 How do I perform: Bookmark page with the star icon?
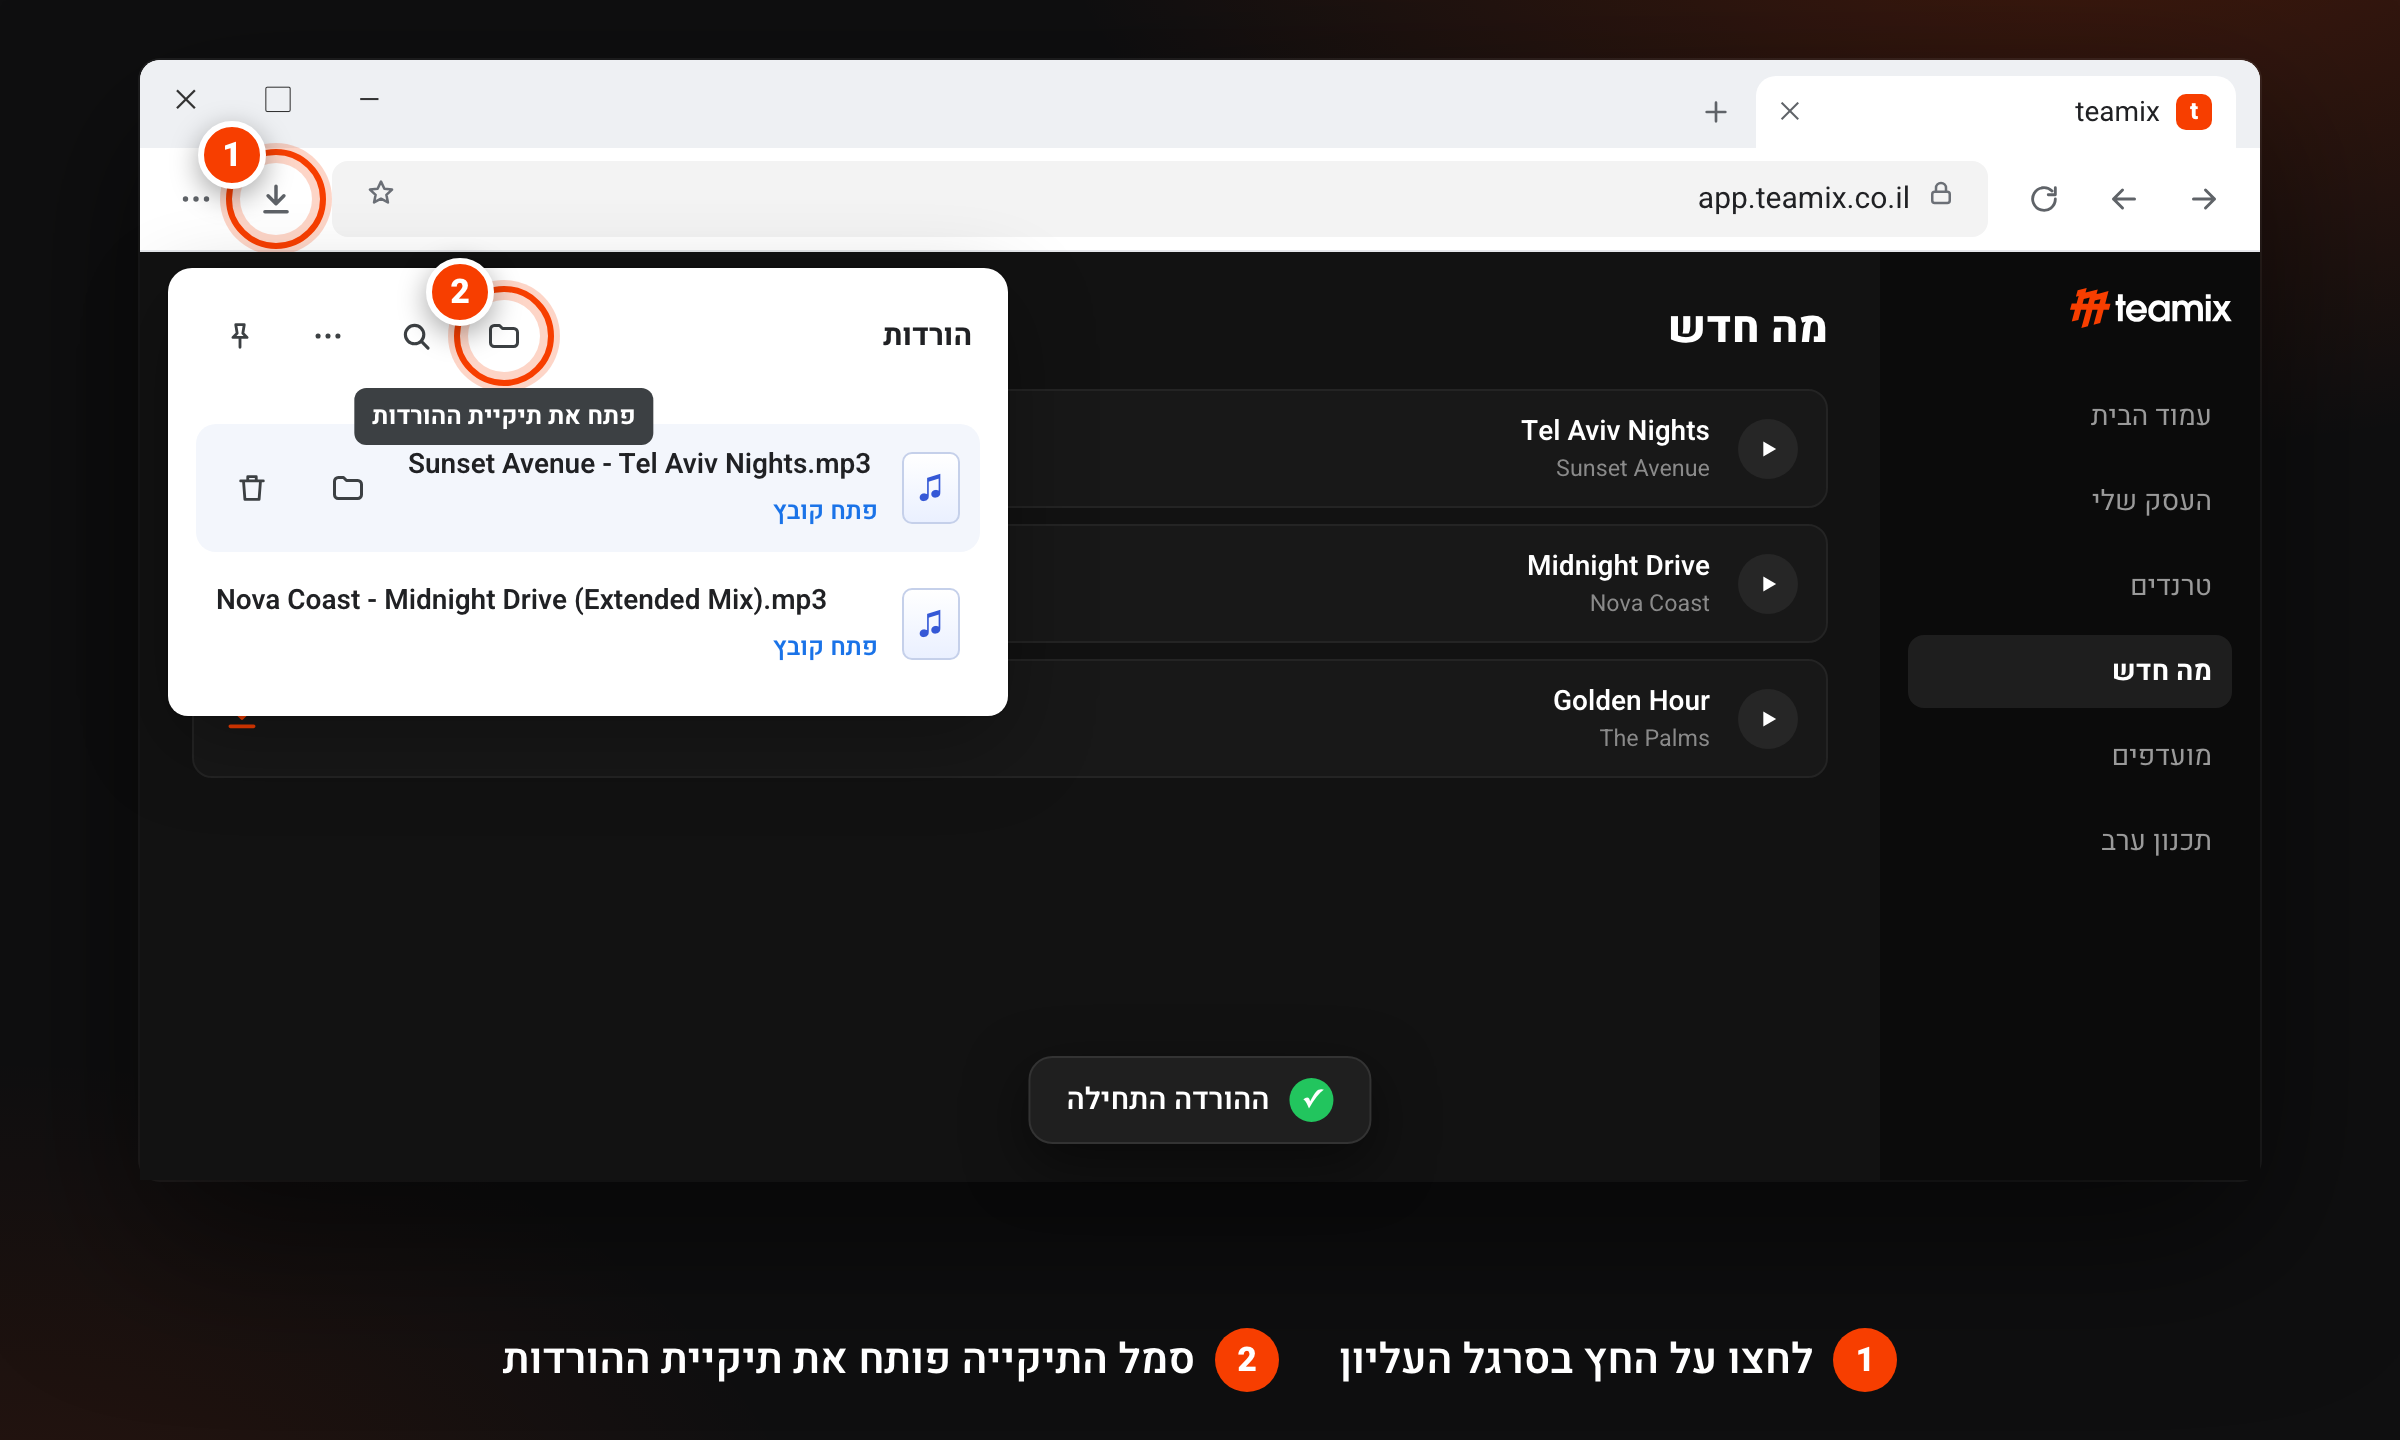click(381, 193)
